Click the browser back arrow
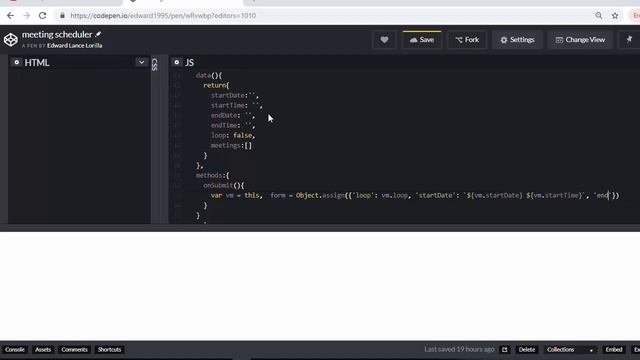This screenshot has width=640, height=360. [x=10, y=16]
